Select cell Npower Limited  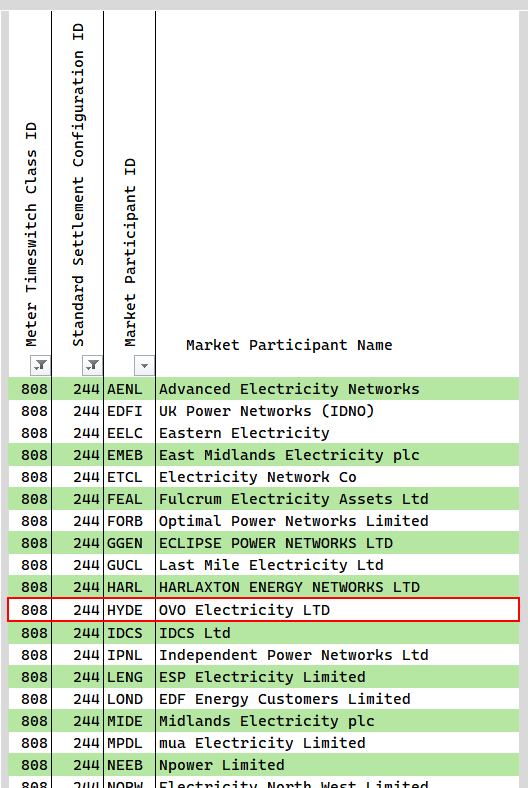click(x=337, y=765)
